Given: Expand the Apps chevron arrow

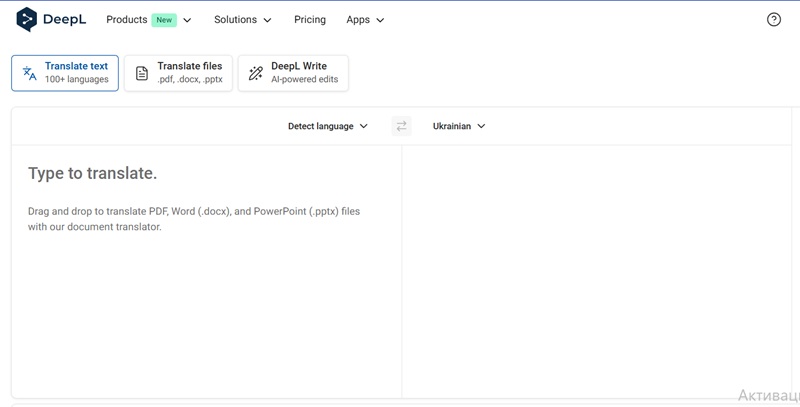Looking at the screenshot, I should (x=380, y=20).
